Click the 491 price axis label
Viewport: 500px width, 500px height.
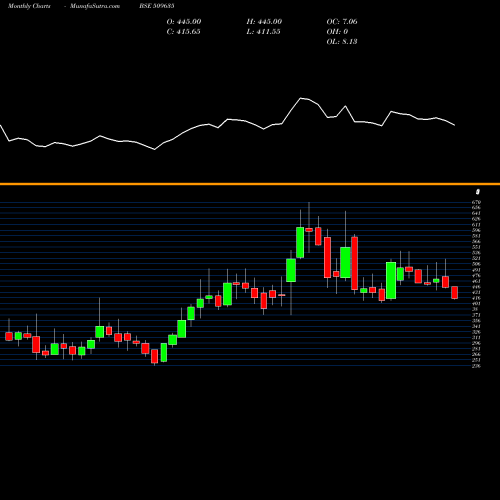pos(476,270)
